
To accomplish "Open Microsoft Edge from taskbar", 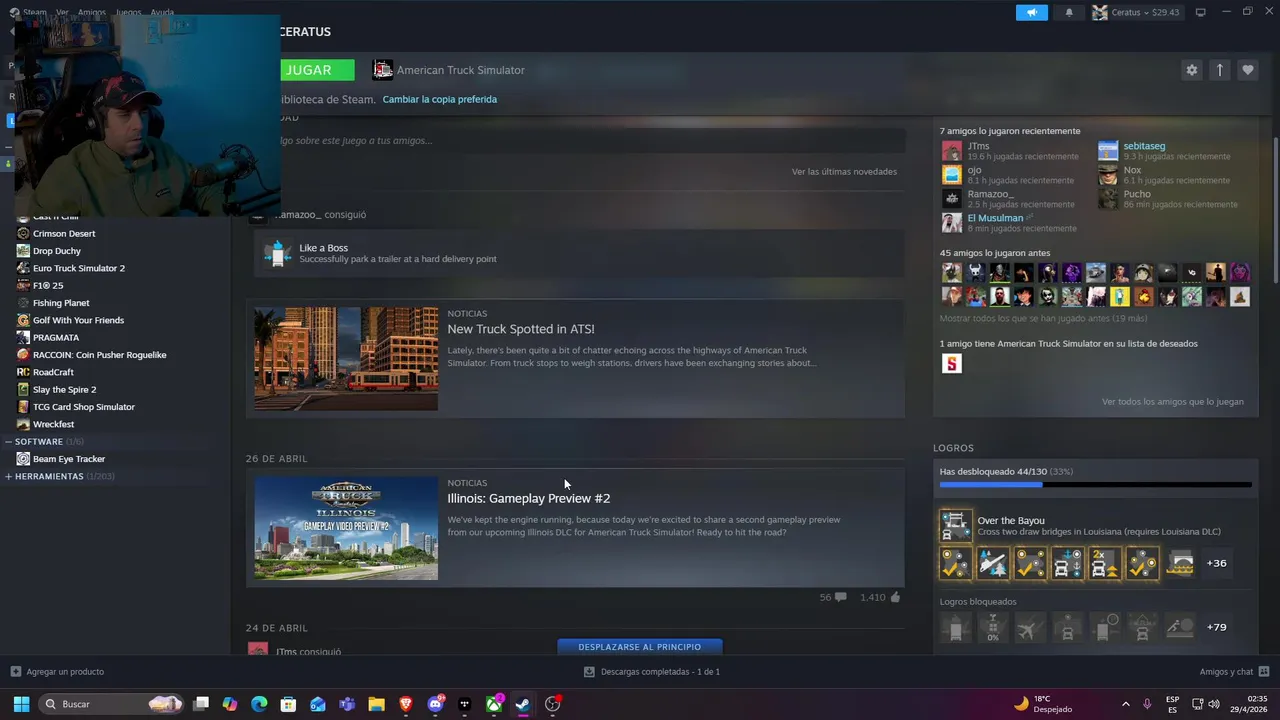I will (259, 704).
